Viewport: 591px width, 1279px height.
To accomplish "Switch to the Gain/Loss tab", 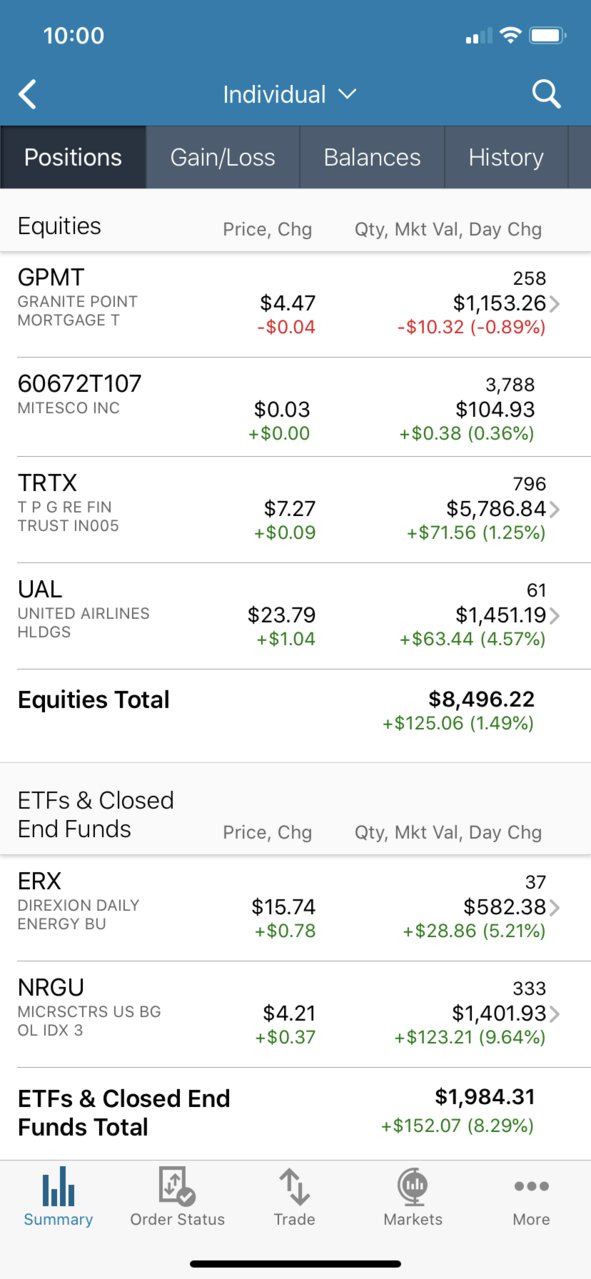I will click(222, 157).
